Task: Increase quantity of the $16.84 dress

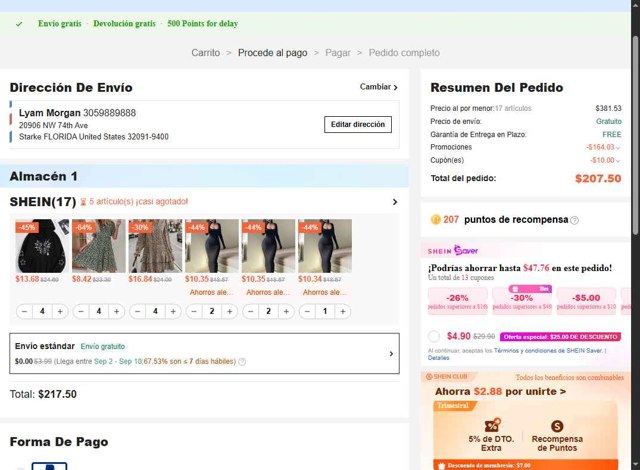Action: (x=173, y=311)
